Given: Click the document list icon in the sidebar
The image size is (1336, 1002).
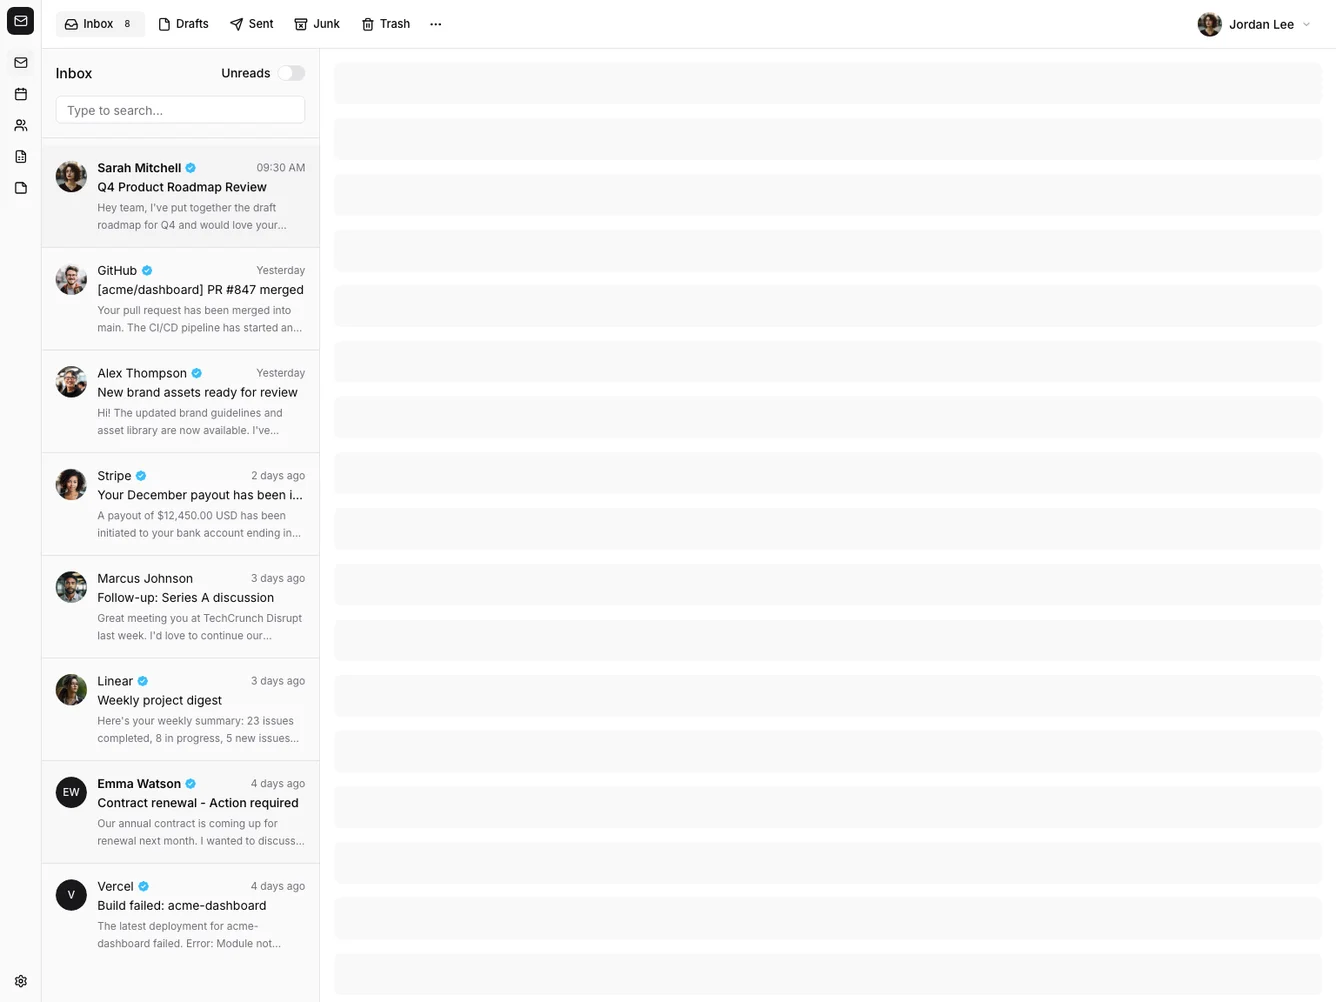Looking at the screenshot, I should click(20, 157).
